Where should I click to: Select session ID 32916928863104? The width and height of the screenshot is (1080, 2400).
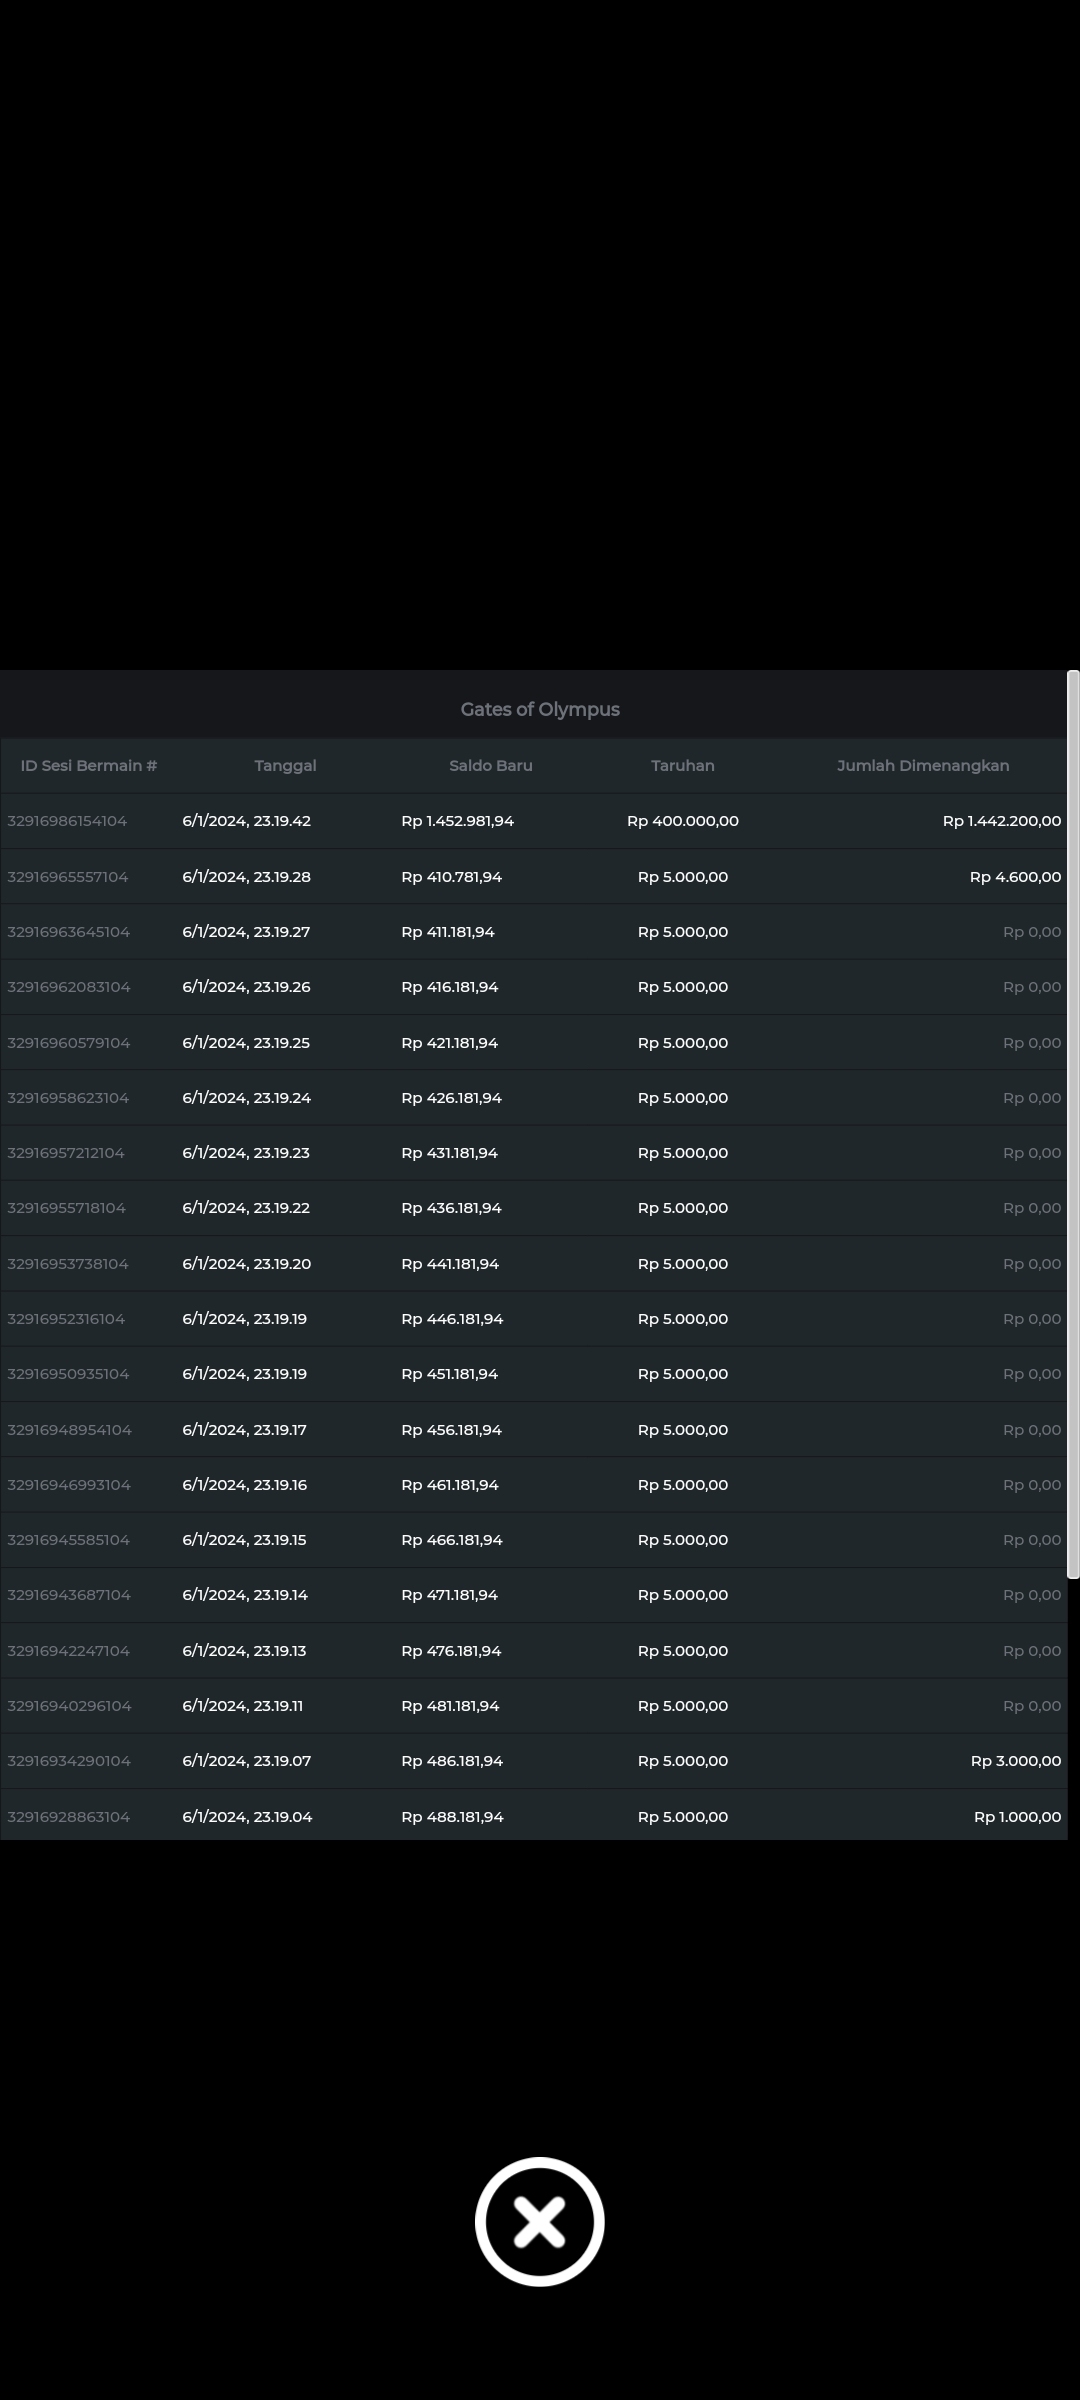click(x=68, y=1817)
